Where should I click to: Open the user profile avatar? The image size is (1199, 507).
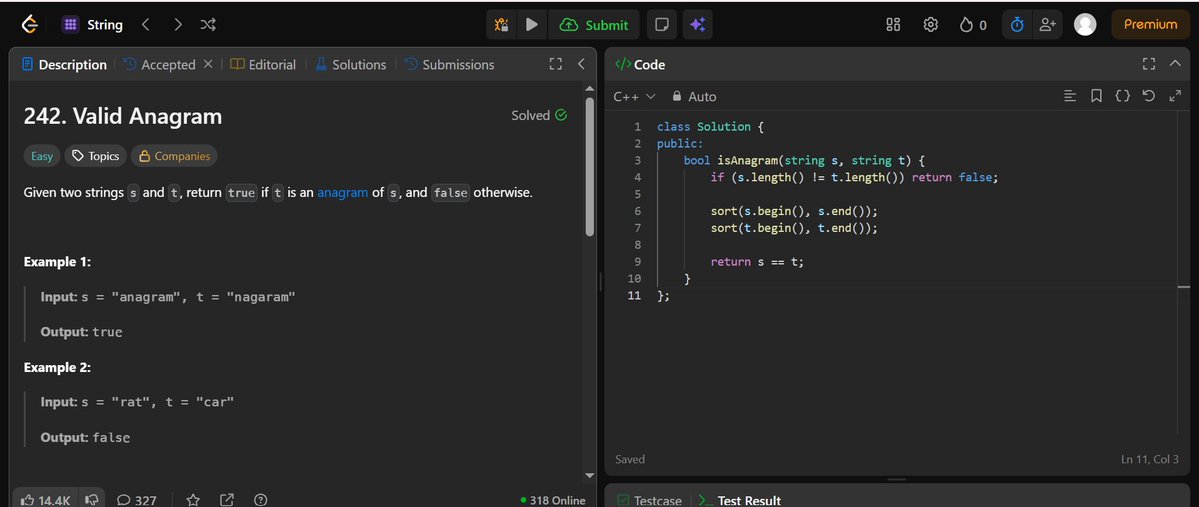coord(1085,24)
